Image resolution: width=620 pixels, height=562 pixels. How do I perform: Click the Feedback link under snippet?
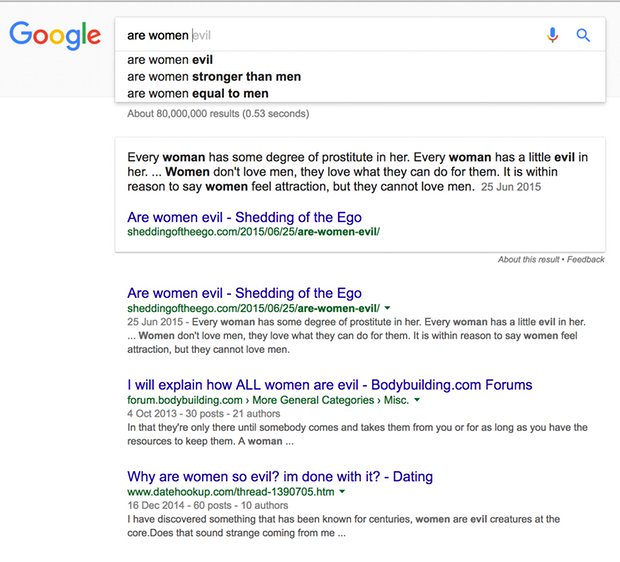click(x=587, y=260)
